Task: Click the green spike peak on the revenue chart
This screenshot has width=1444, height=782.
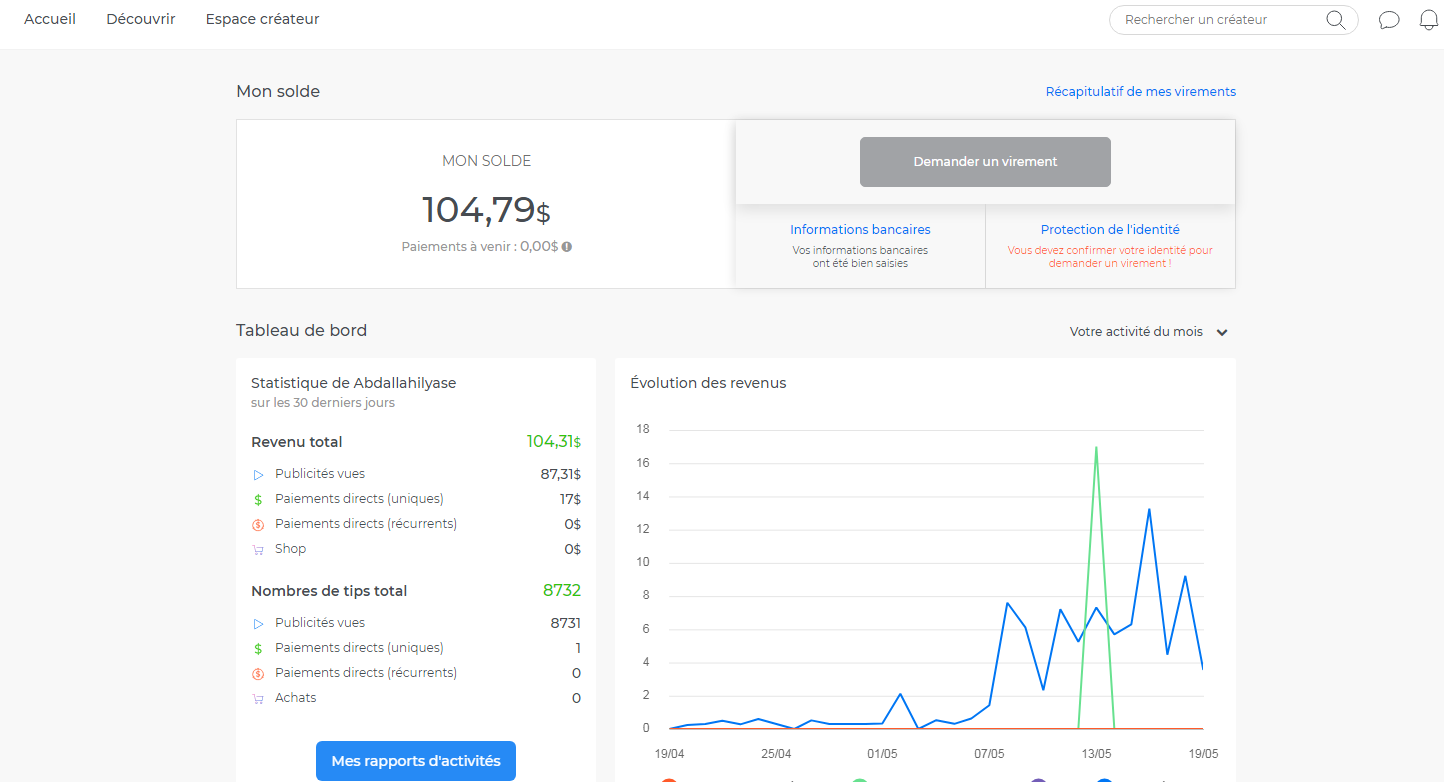Action: [1096, 447]
